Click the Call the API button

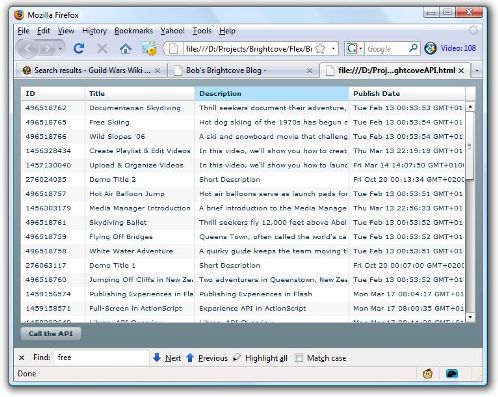(51, 334)
